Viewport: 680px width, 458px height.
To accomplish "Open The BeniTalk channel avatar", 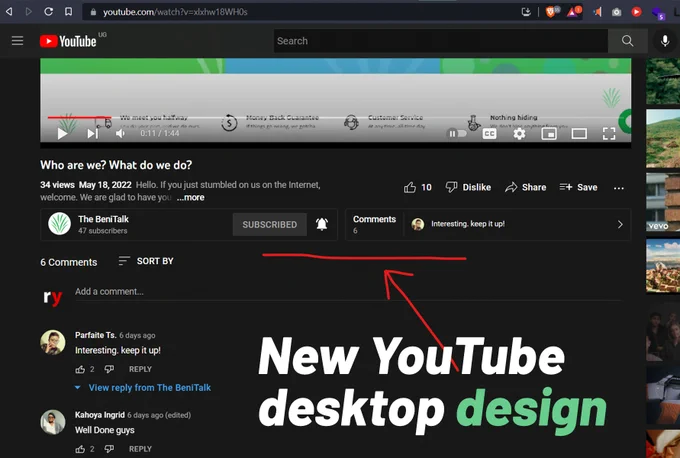I will click(59, 224).
